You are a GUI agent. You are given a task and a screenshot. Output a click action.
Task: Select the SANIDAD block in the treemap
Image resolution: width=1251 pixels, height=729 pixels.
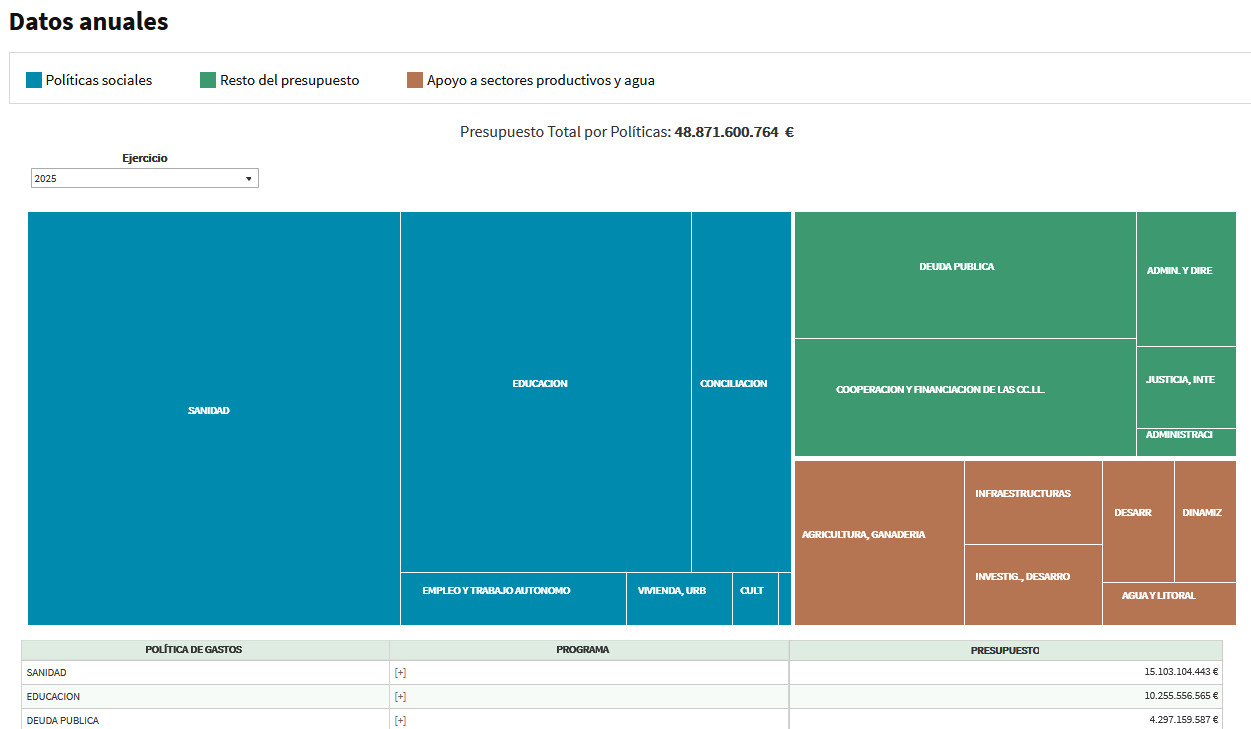pyautogui.click(x=208, y=410)
